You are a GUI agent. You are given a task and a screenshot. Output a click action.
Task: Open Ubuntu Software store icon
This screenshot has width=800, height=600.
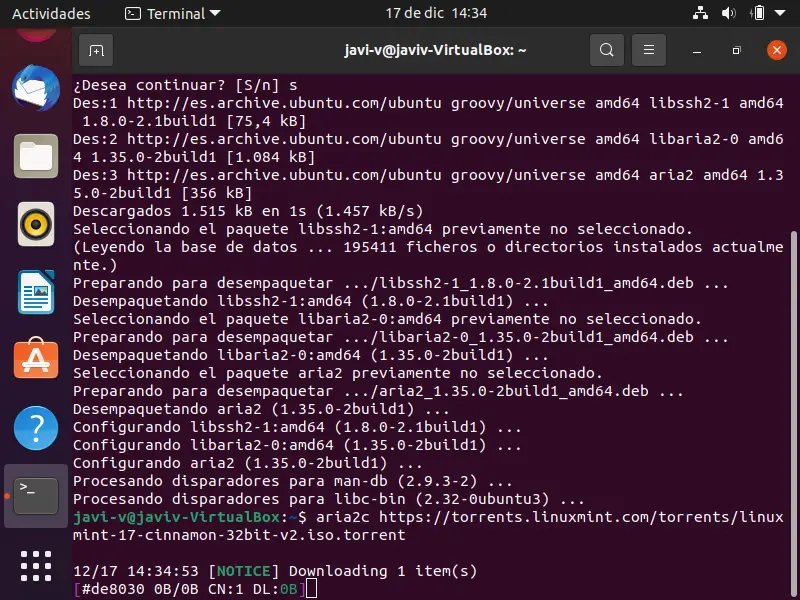click(36, 358)
